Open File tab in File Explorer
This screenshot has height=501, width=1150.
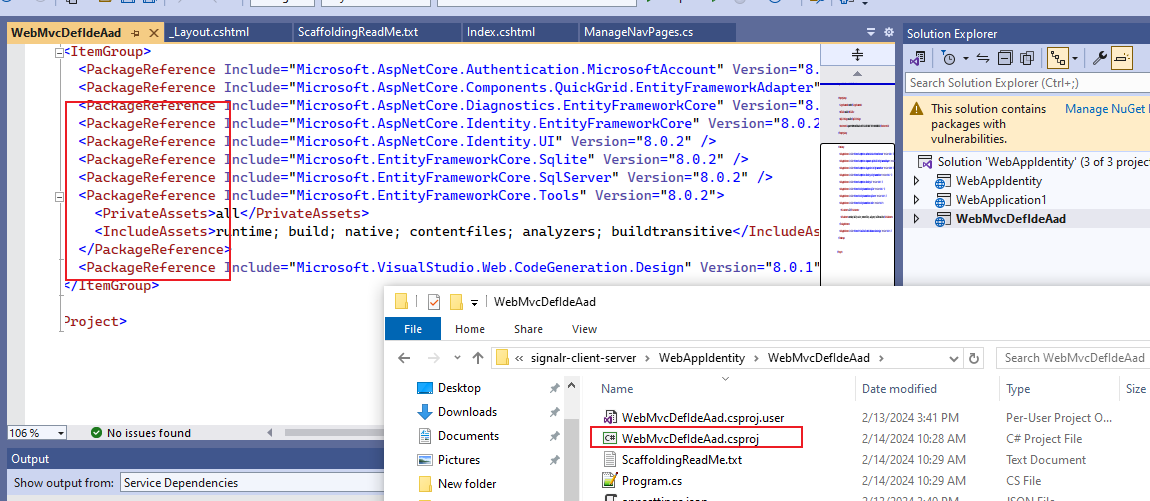click(x=413, y=329)
